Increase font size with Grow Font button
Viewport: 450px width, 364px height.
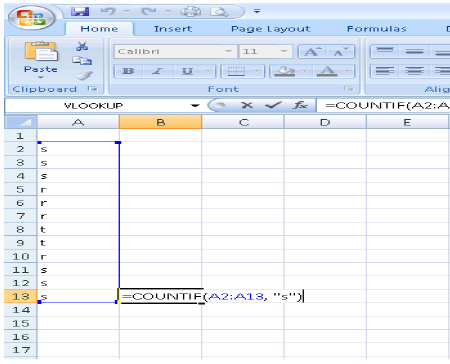click(312, 52)
